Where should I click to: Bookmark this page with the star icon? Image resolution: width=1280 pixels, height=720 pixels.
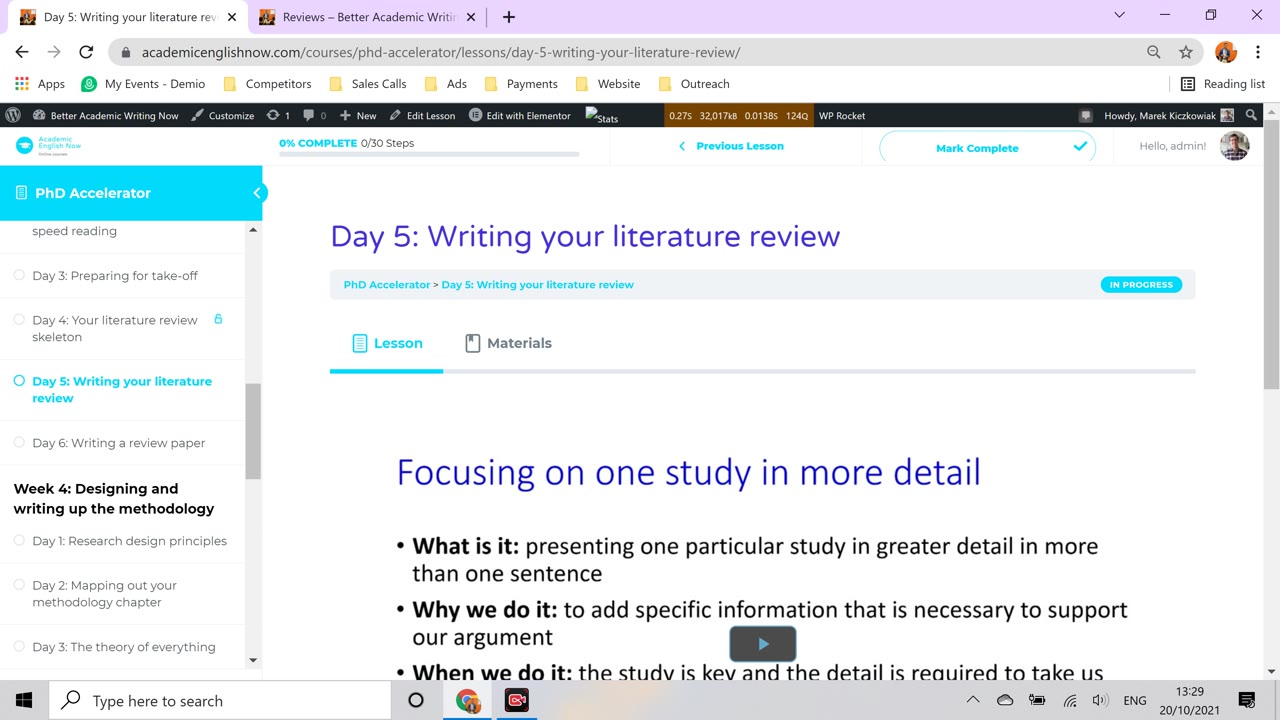[1186, 52]
